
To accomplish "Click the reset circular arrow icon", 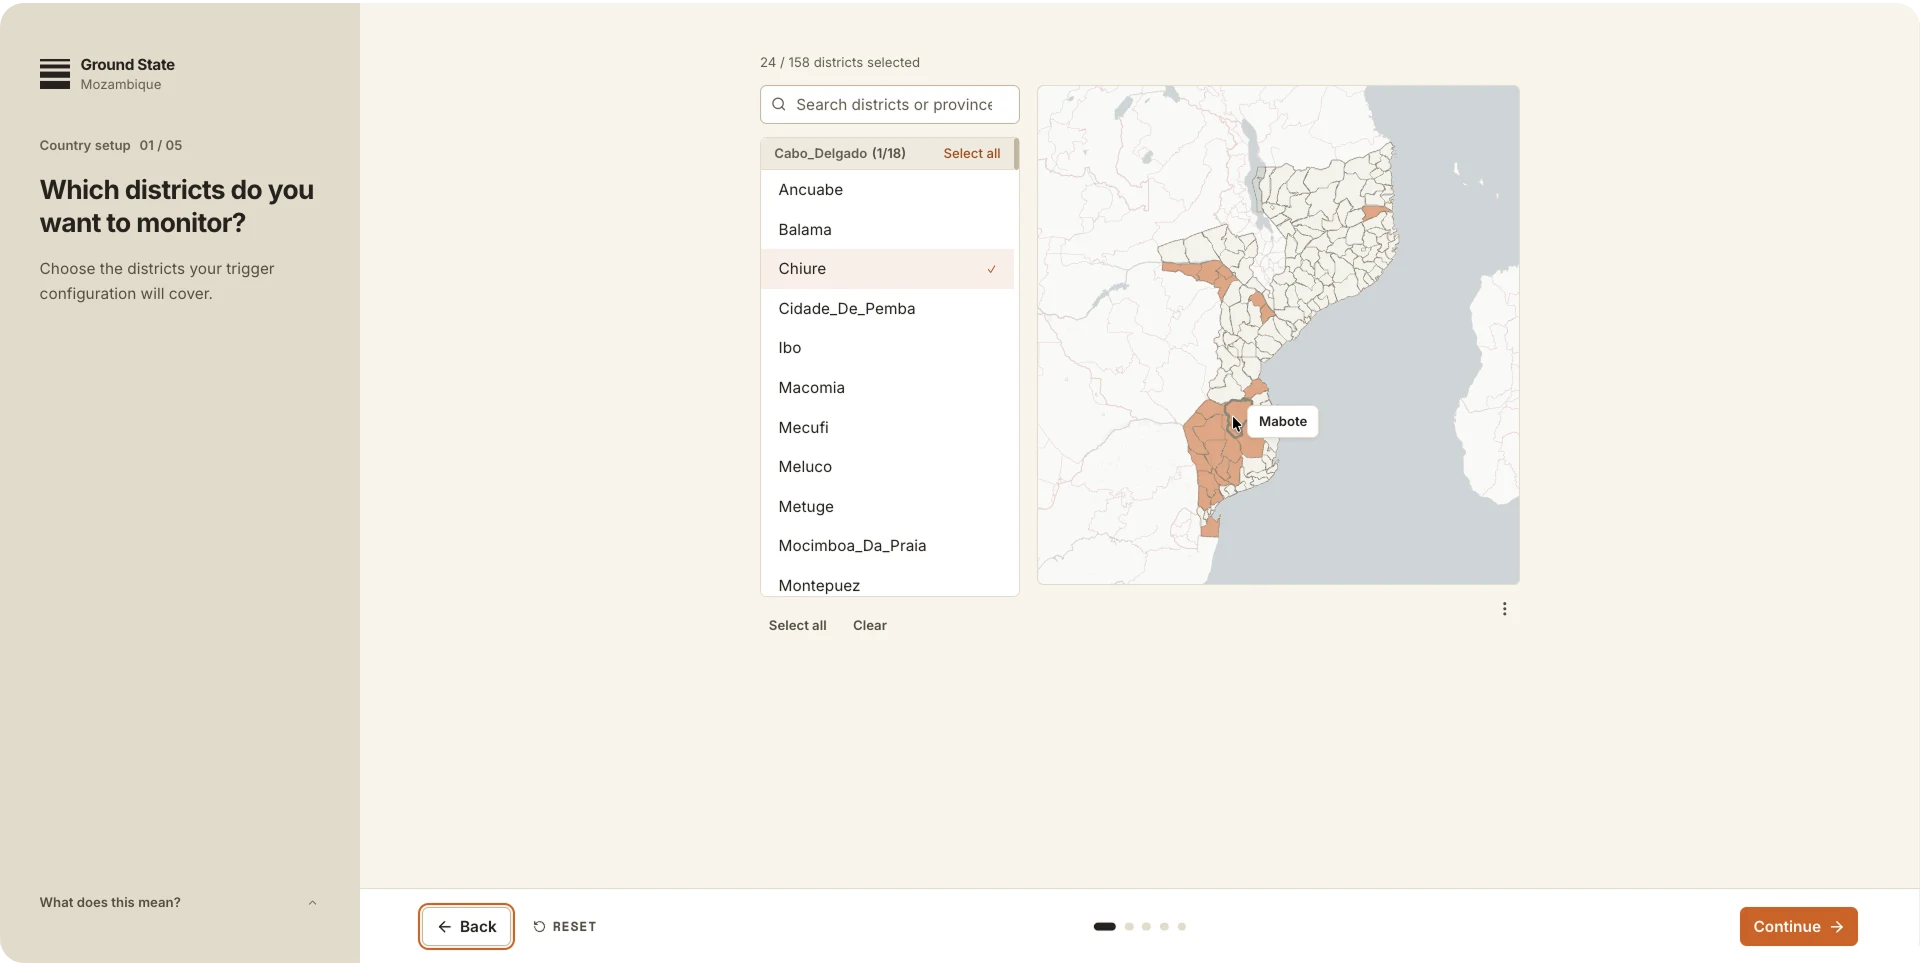I will [x=539, y=927].
